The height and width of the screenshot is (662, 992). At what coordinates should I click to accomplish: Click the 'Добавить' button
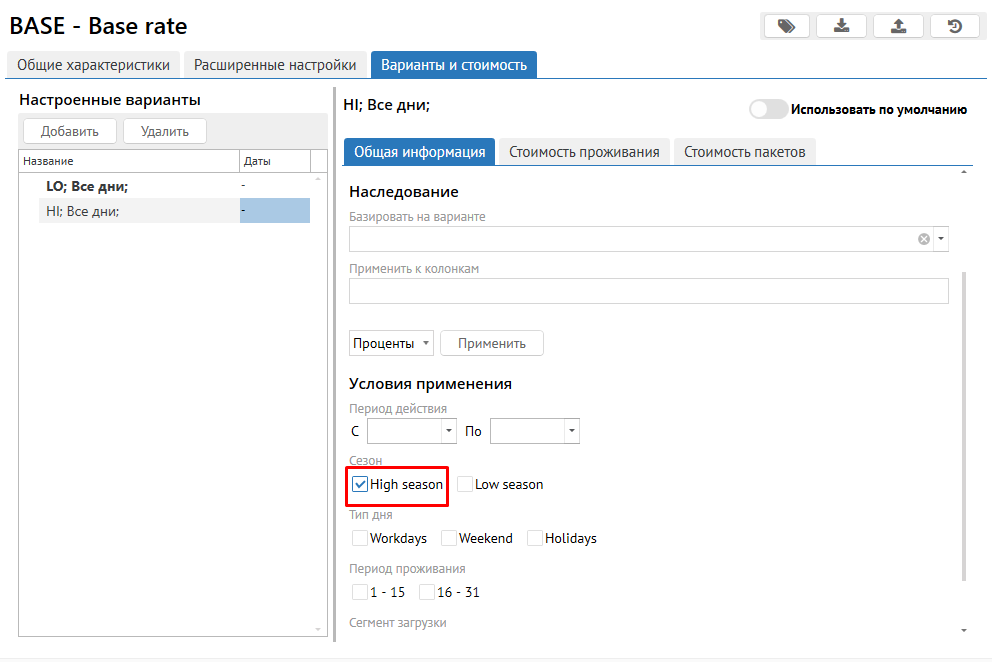click(x=70, y=131)
